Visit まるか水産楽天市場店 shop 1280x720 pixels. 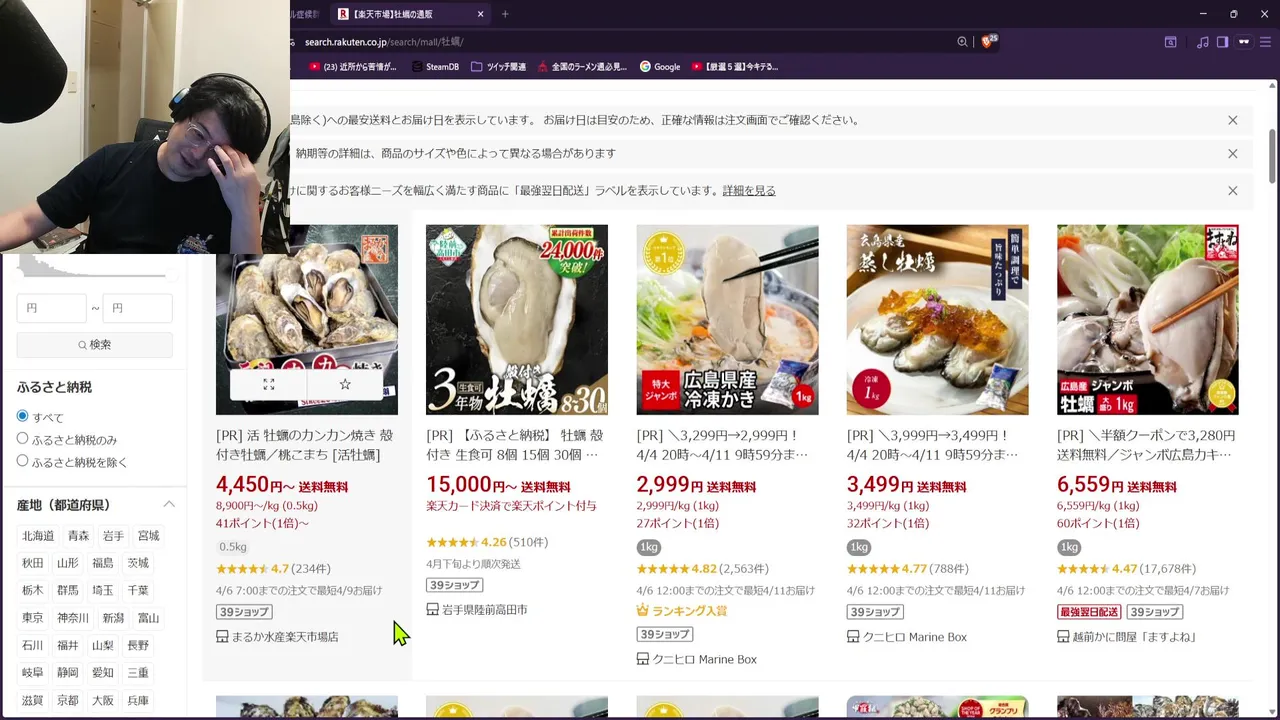pyautogui.click(x=277, y=637)
